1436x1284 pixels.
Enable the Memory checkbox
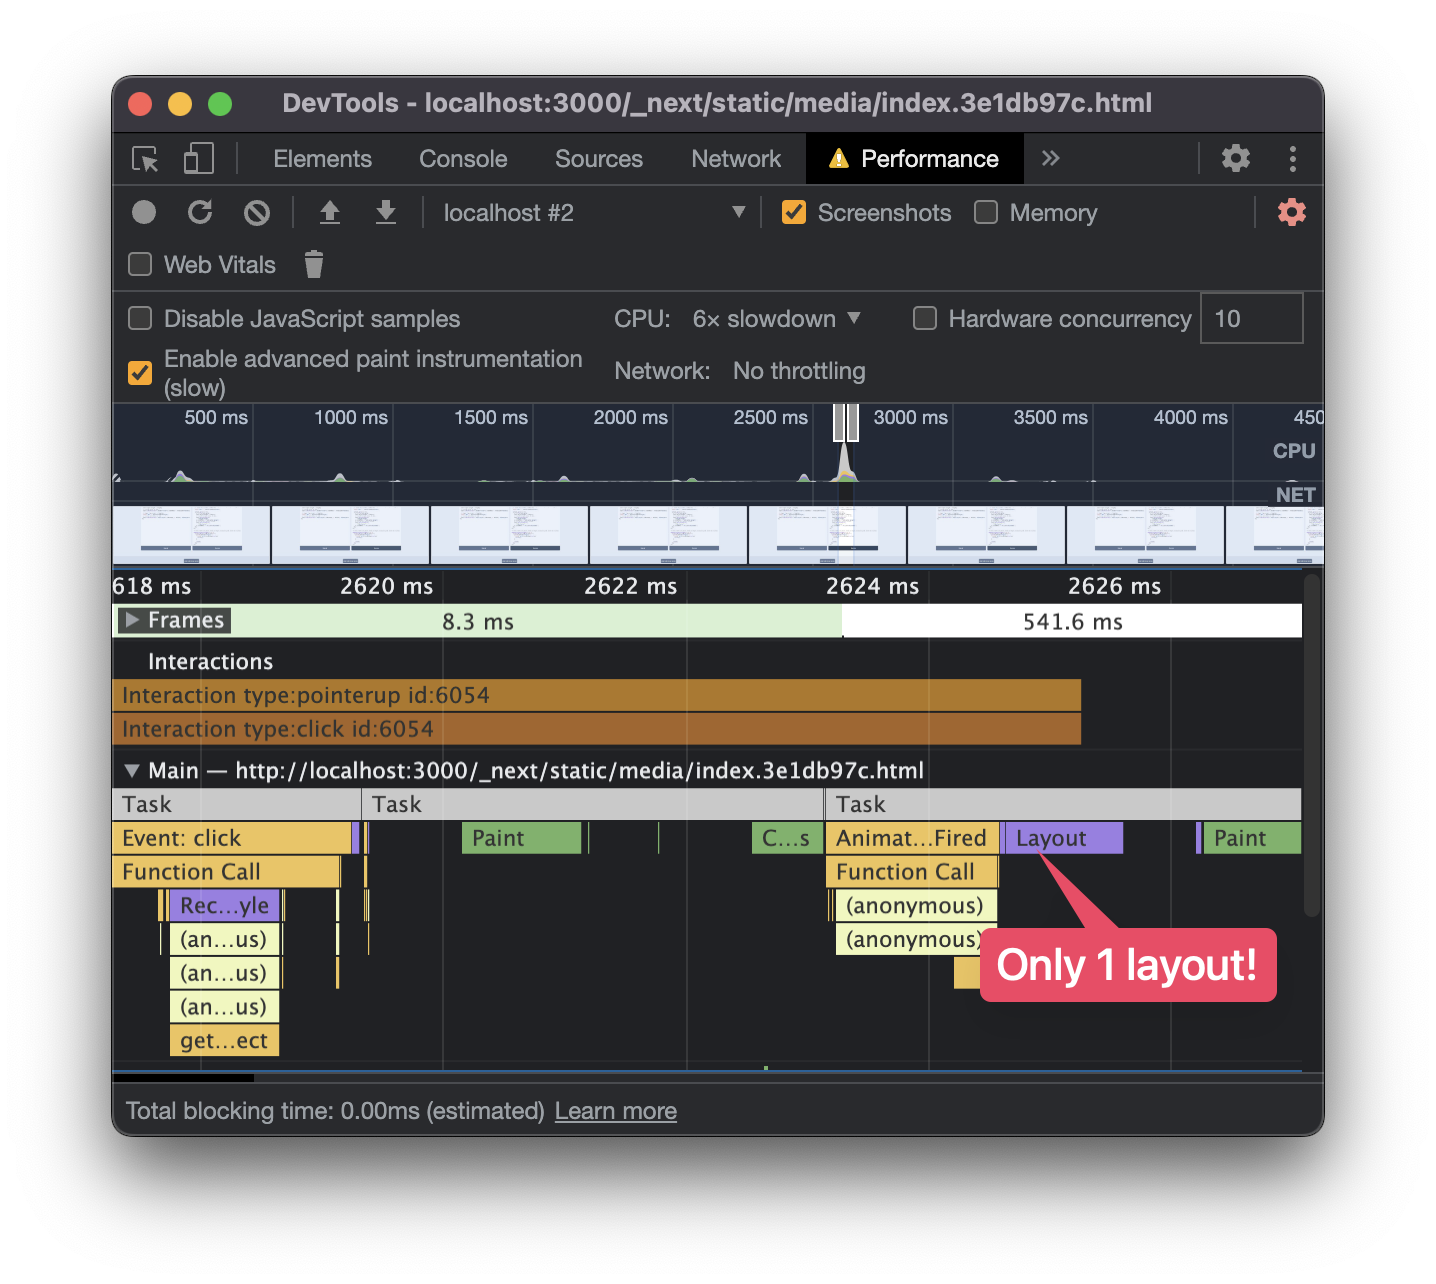[986, 212]
